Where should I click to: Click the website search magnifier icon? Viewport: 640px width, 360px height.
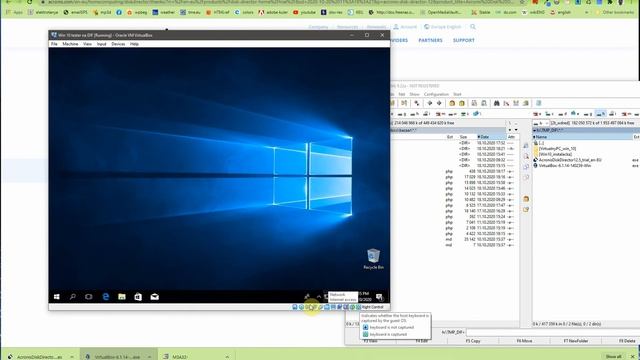473,27
